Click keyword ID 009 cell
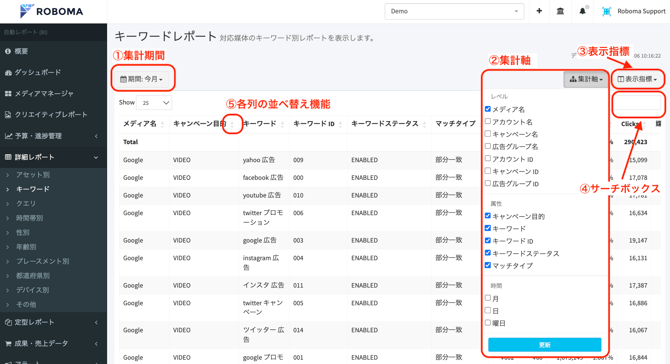 298,160
